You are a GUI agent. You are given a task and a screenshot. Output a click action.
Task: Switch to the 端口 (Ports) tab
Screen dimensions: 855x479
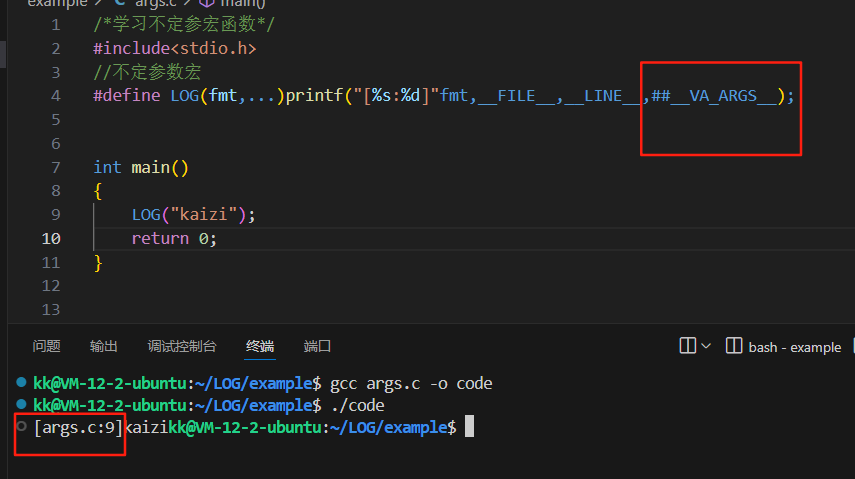coord(317,346)
